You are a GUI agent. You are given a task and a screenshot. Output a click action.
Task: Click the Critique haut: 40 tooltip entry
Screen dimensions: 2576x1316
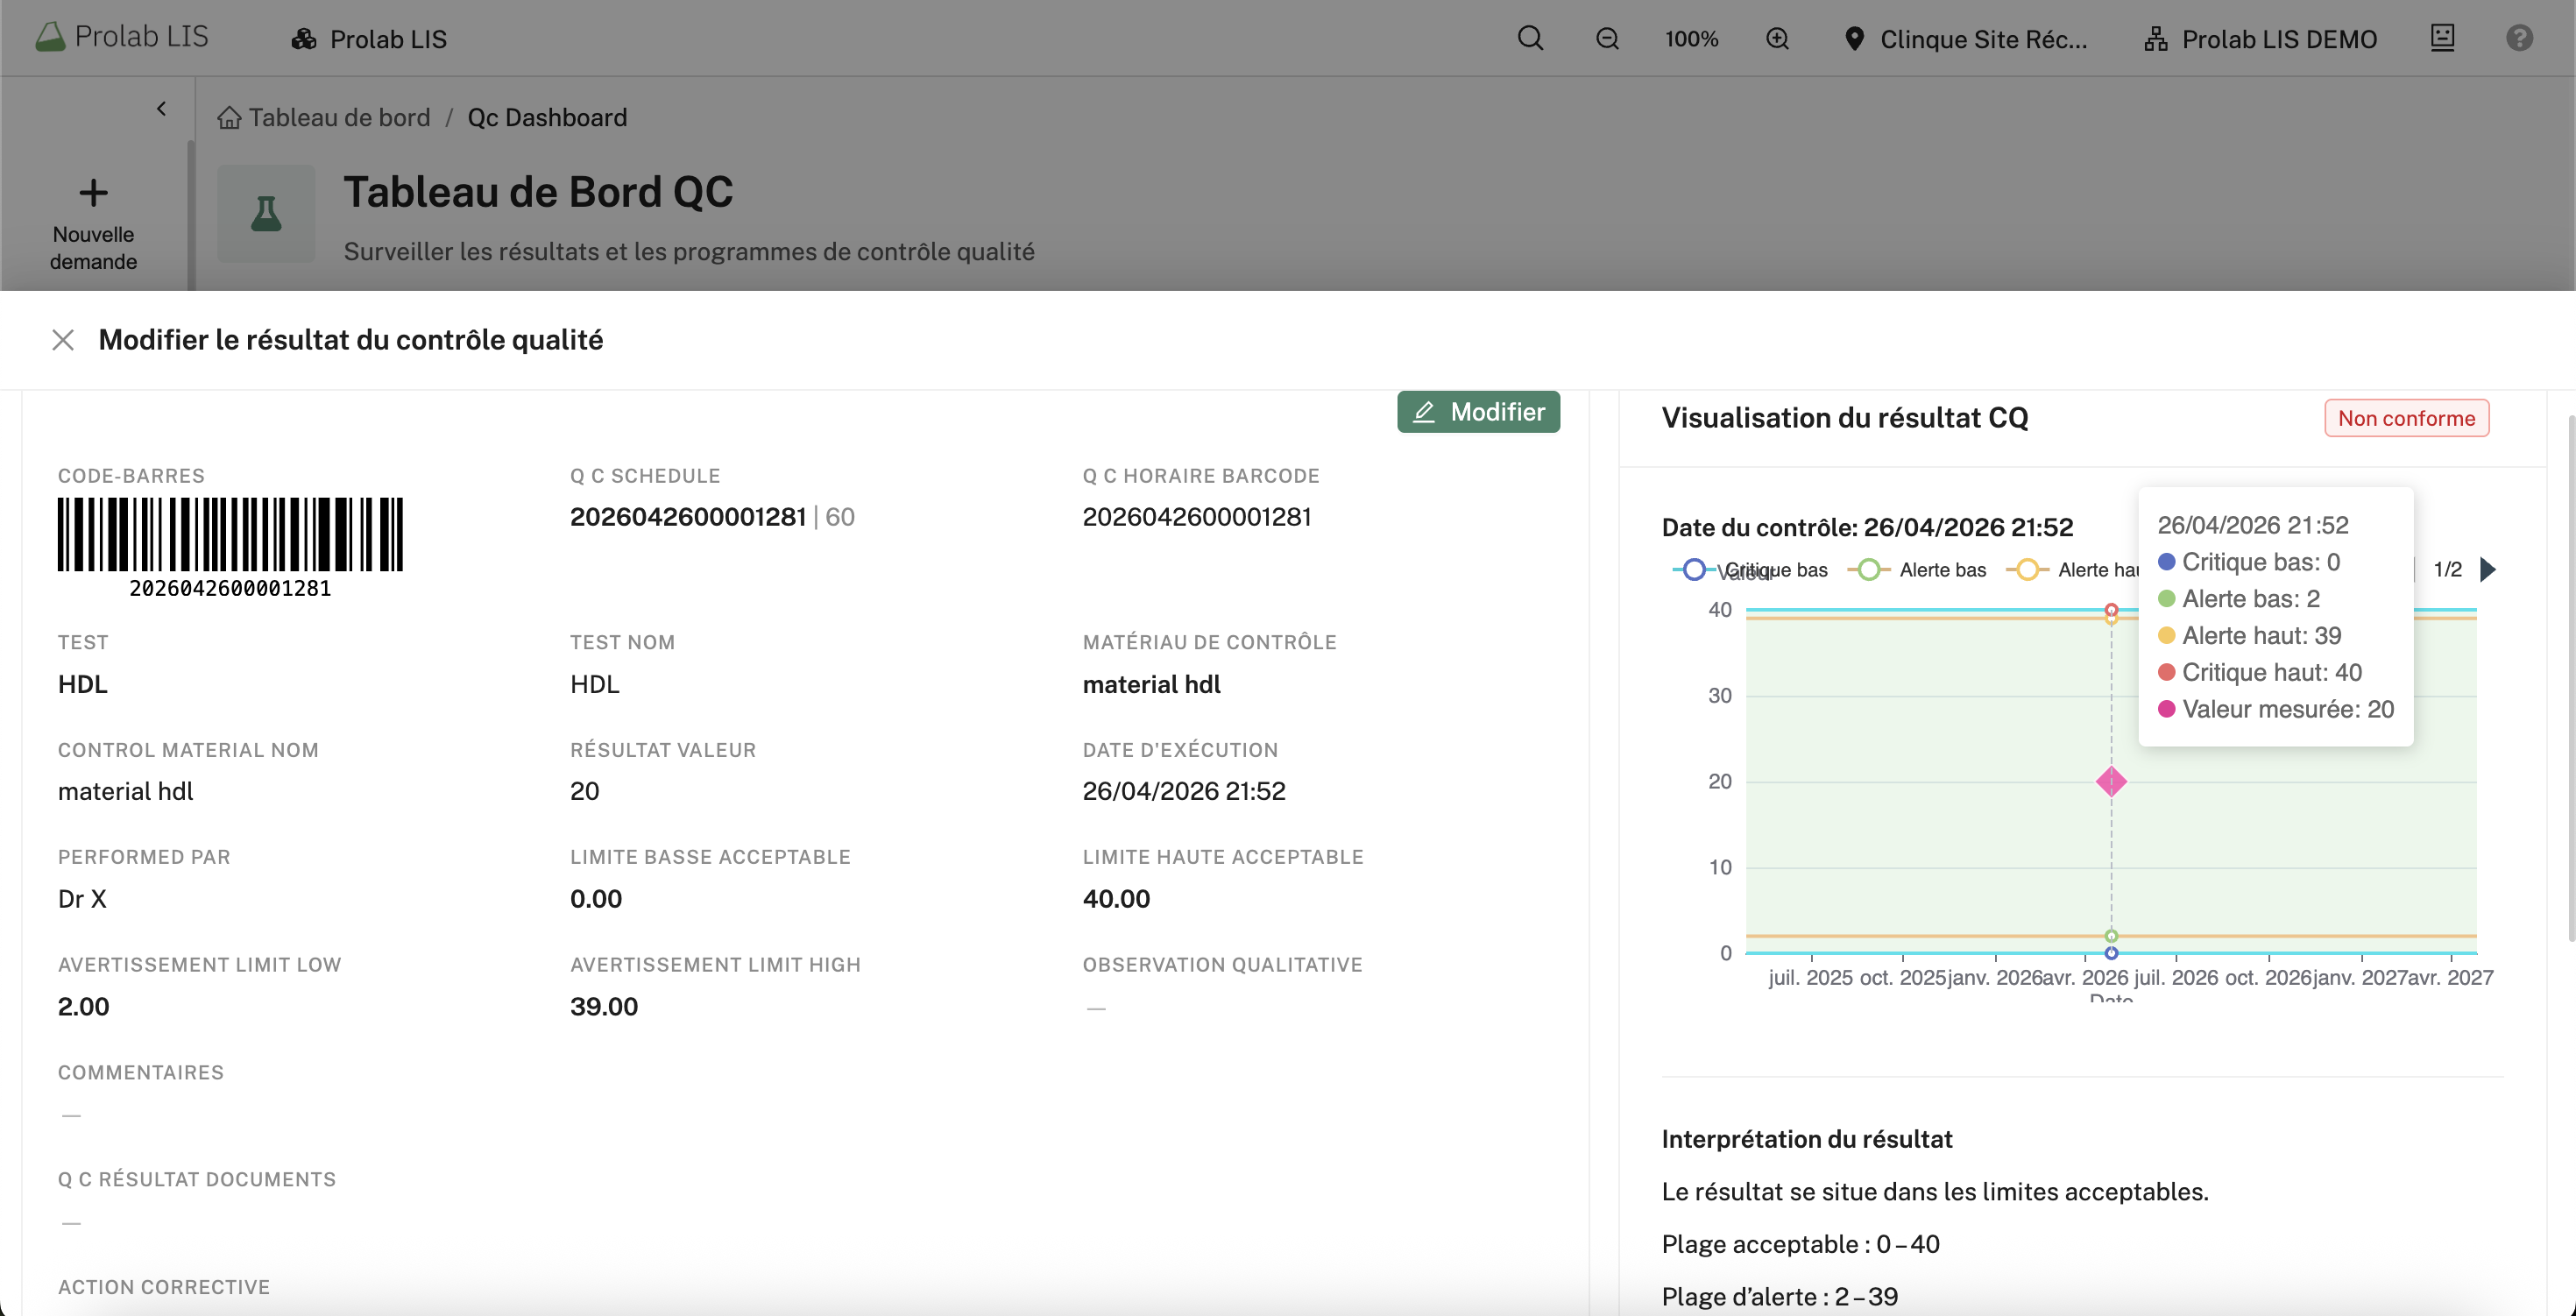tap(2260, 672)
